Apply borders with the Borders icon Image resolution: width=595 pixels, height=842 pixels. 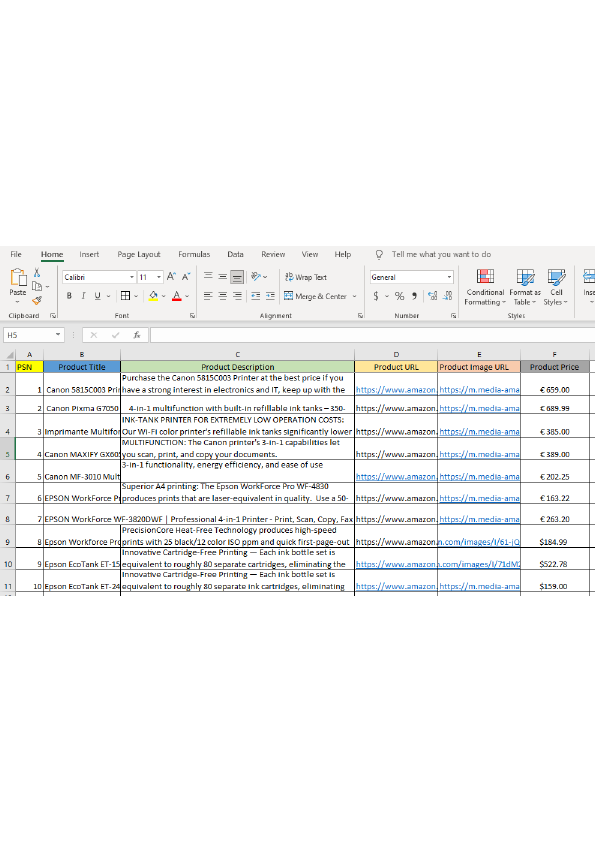(125, 295)
